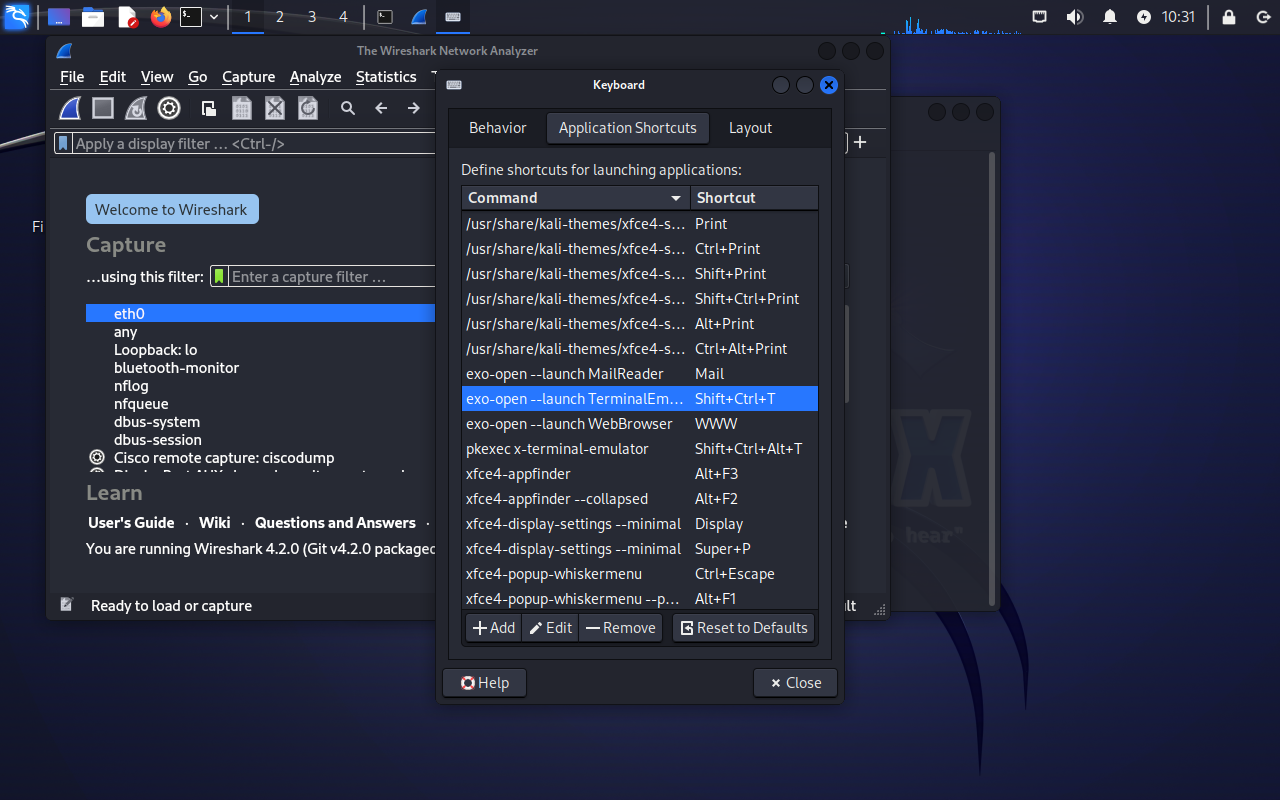Select the Application Shortcuts tab
This screenshot has height=800, width=1280.
pyautogui.click(x=627, y=128)
